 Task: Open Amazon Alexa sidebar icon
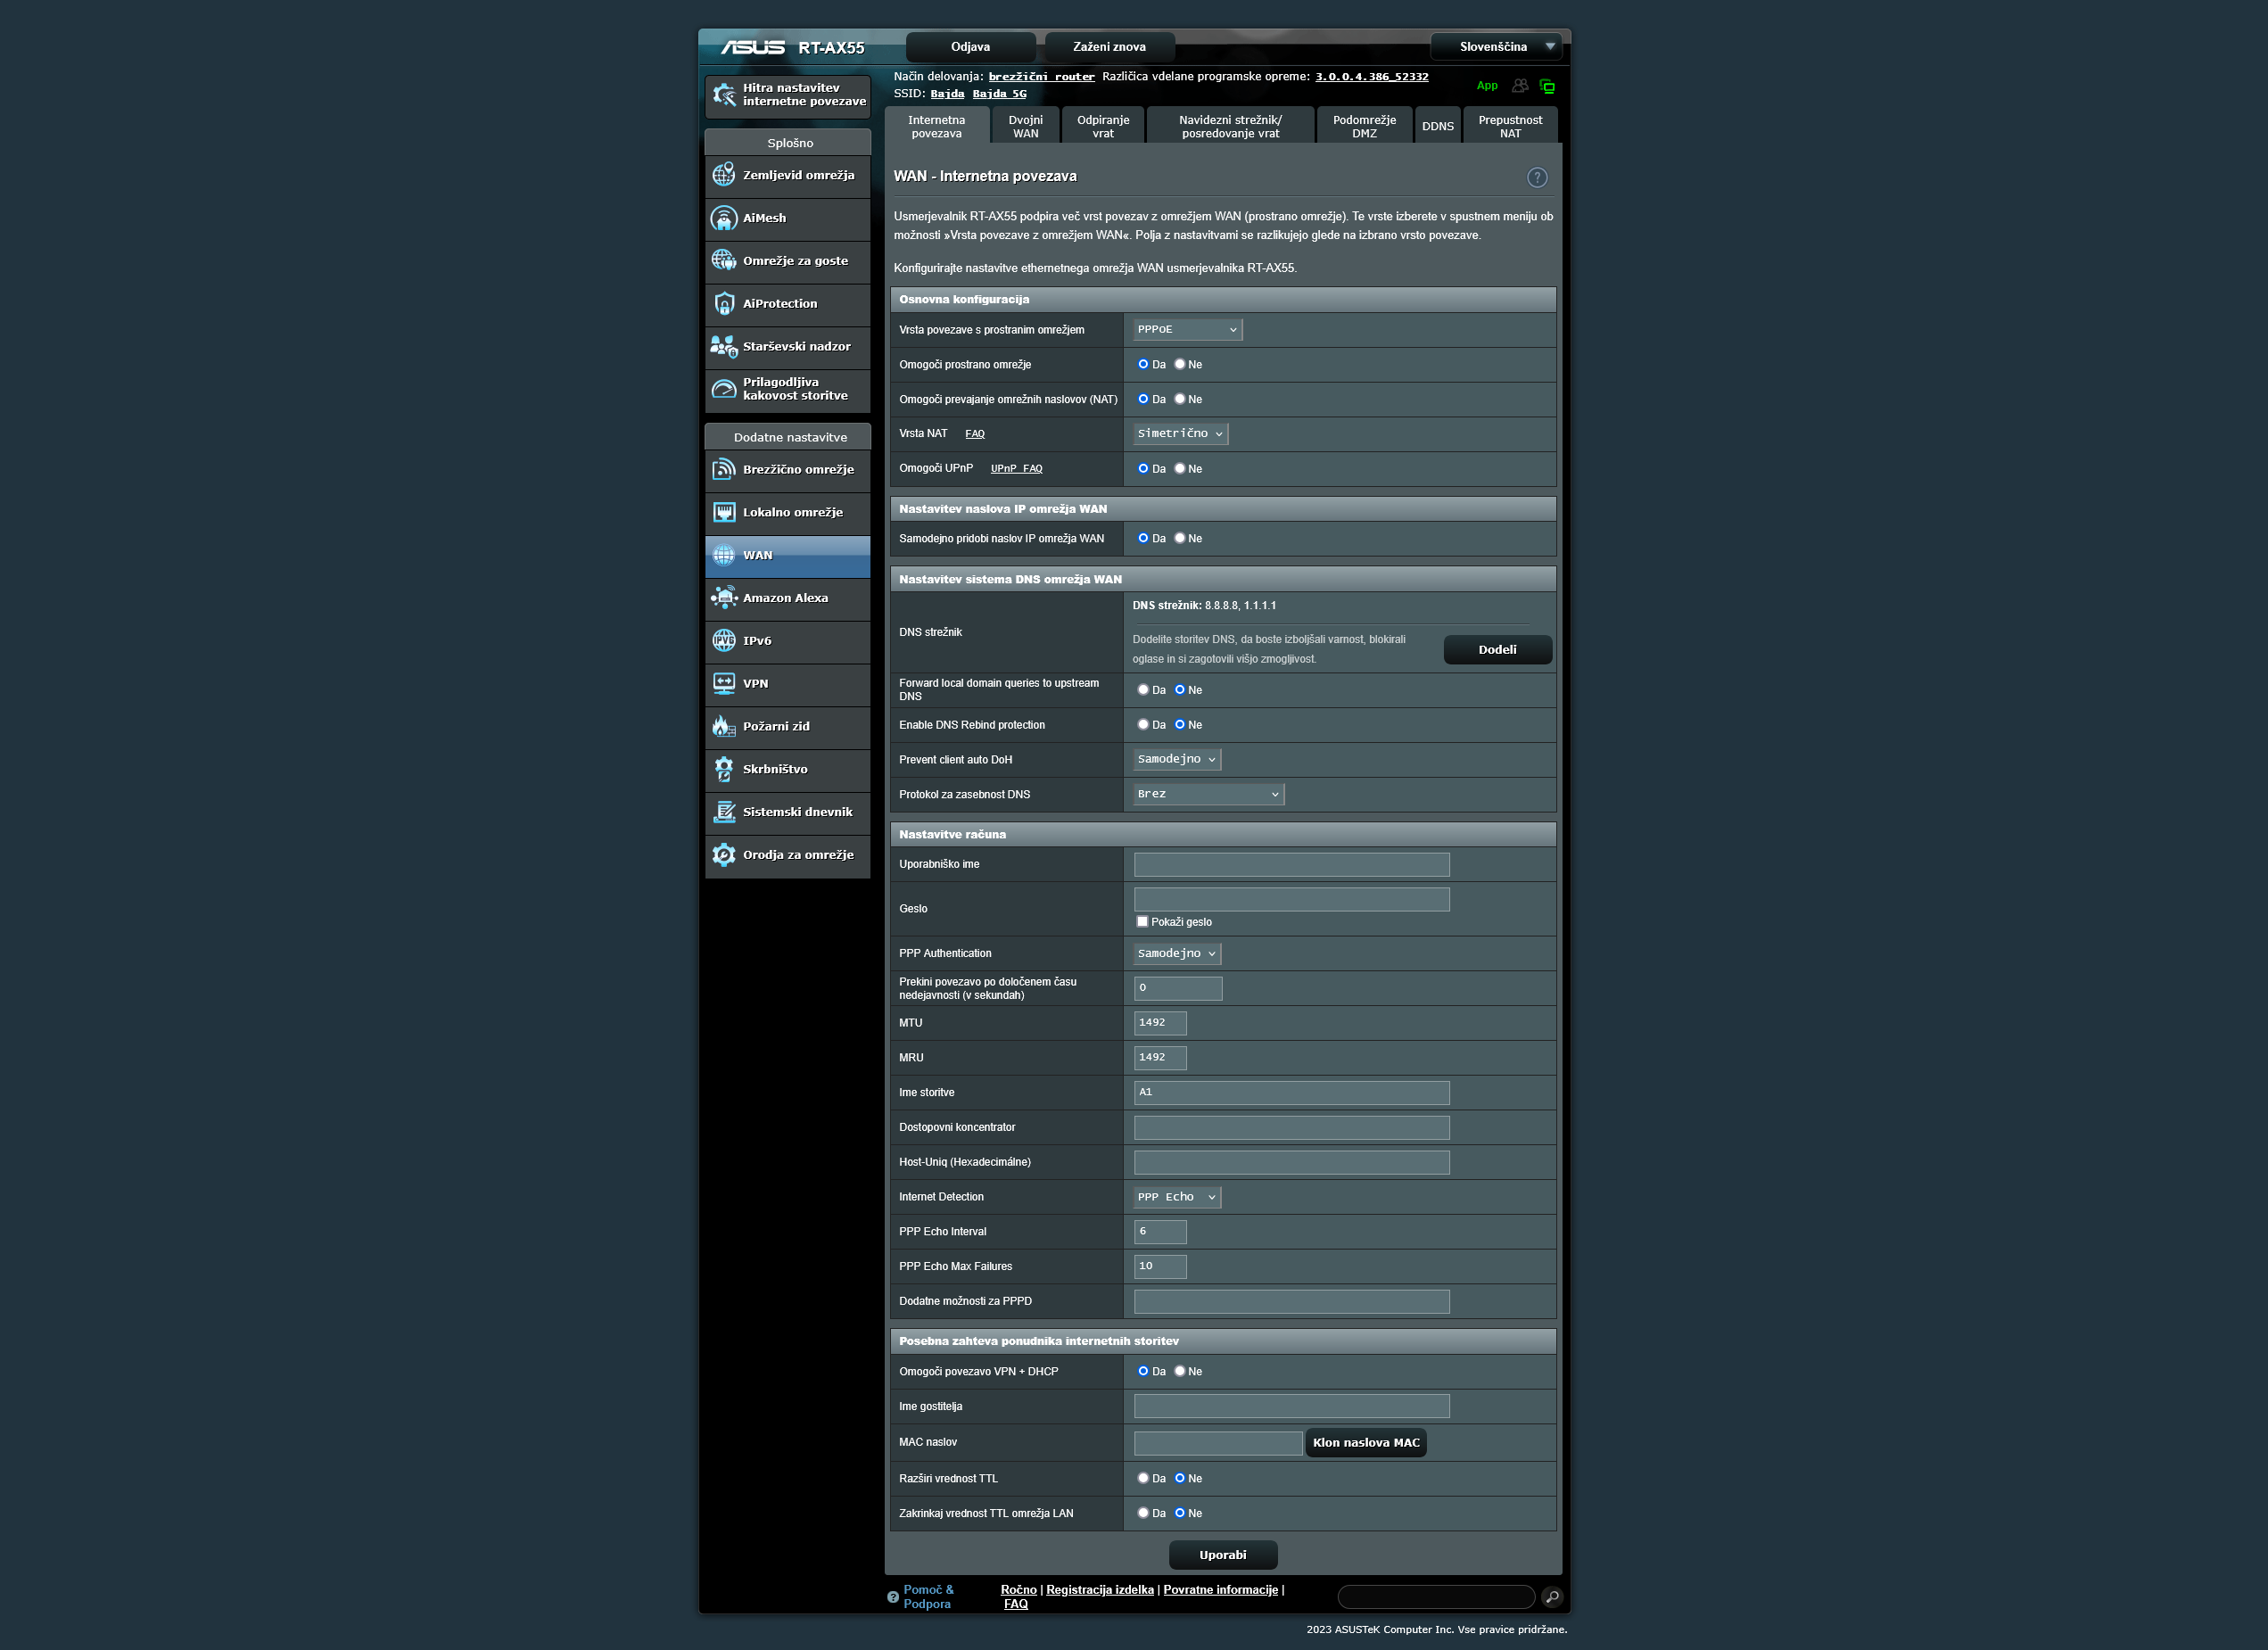point(723,598)
